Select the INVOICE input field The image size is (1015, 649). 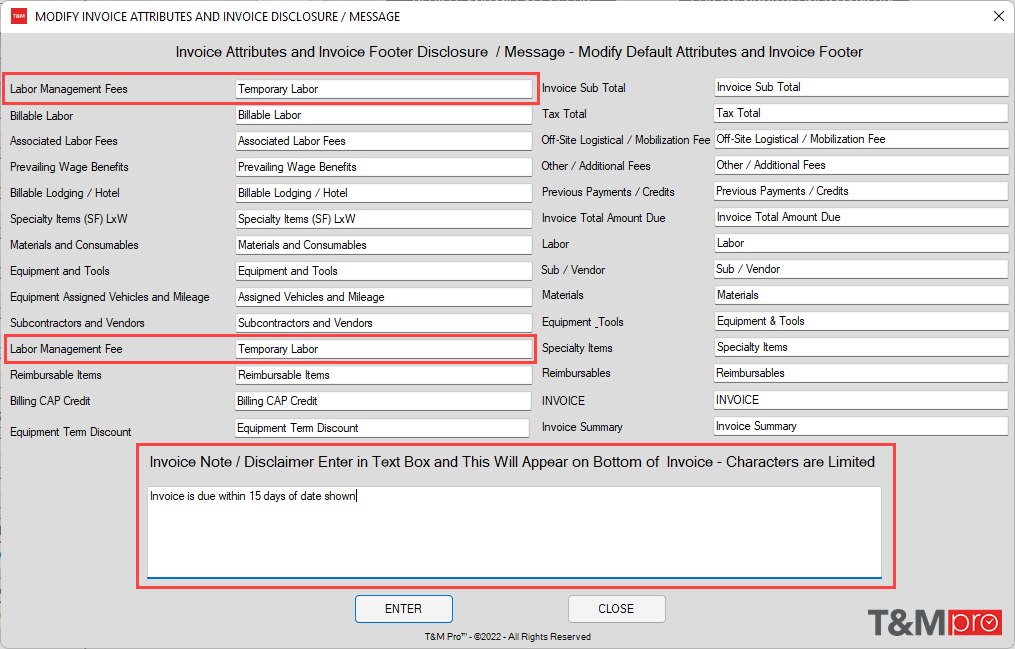(x=861, y=400)
